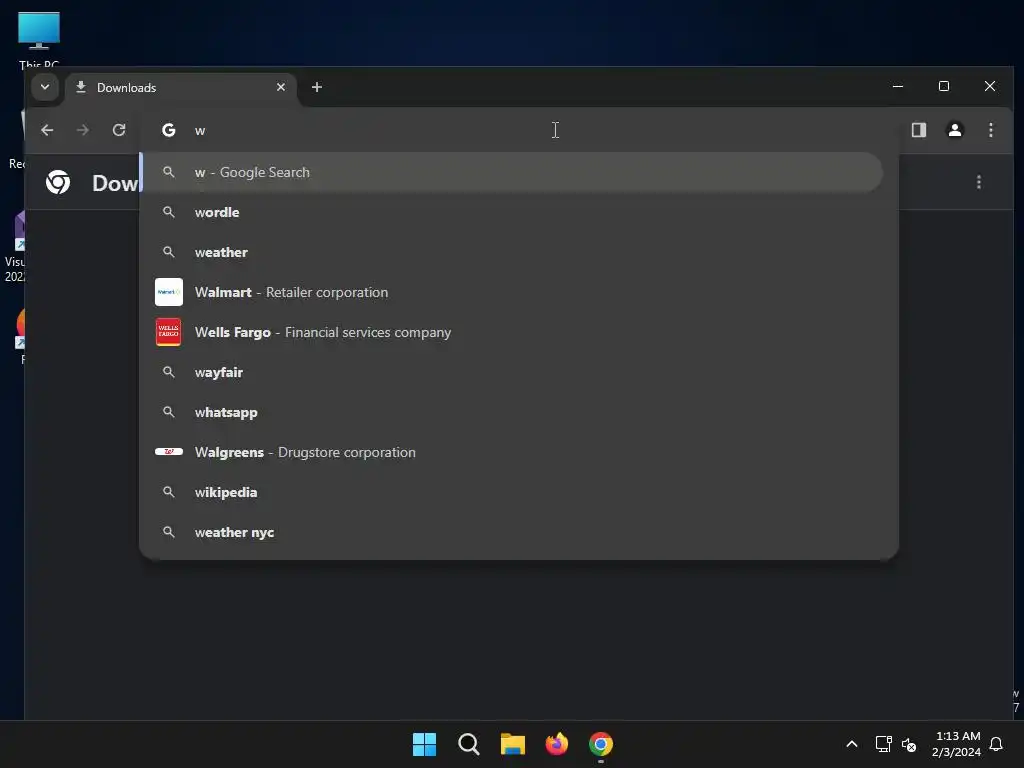Viewport: 1024px width, 768px height.
Task: Click the address bar text field
Action: pyautogui.click(x=519, y=130)
